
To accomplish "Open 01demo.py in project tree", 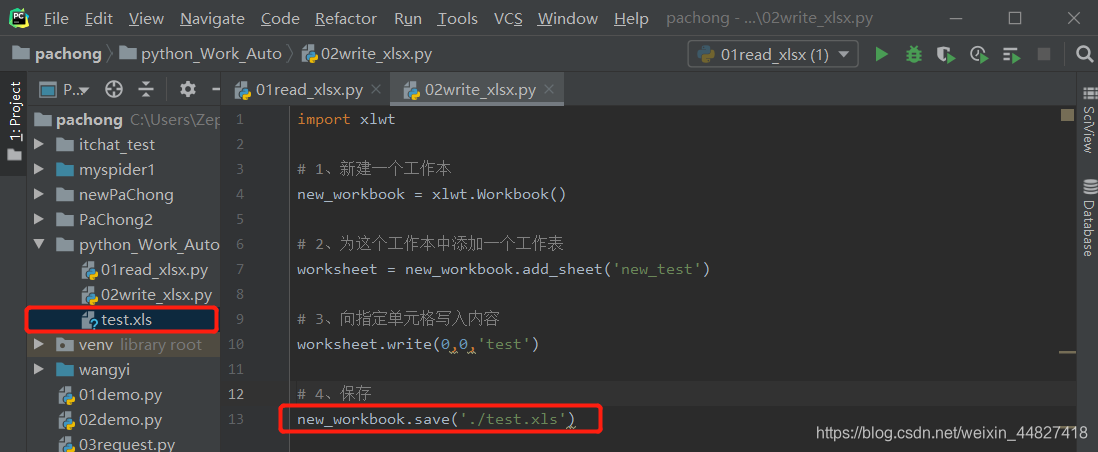I will tap(120, 395).
